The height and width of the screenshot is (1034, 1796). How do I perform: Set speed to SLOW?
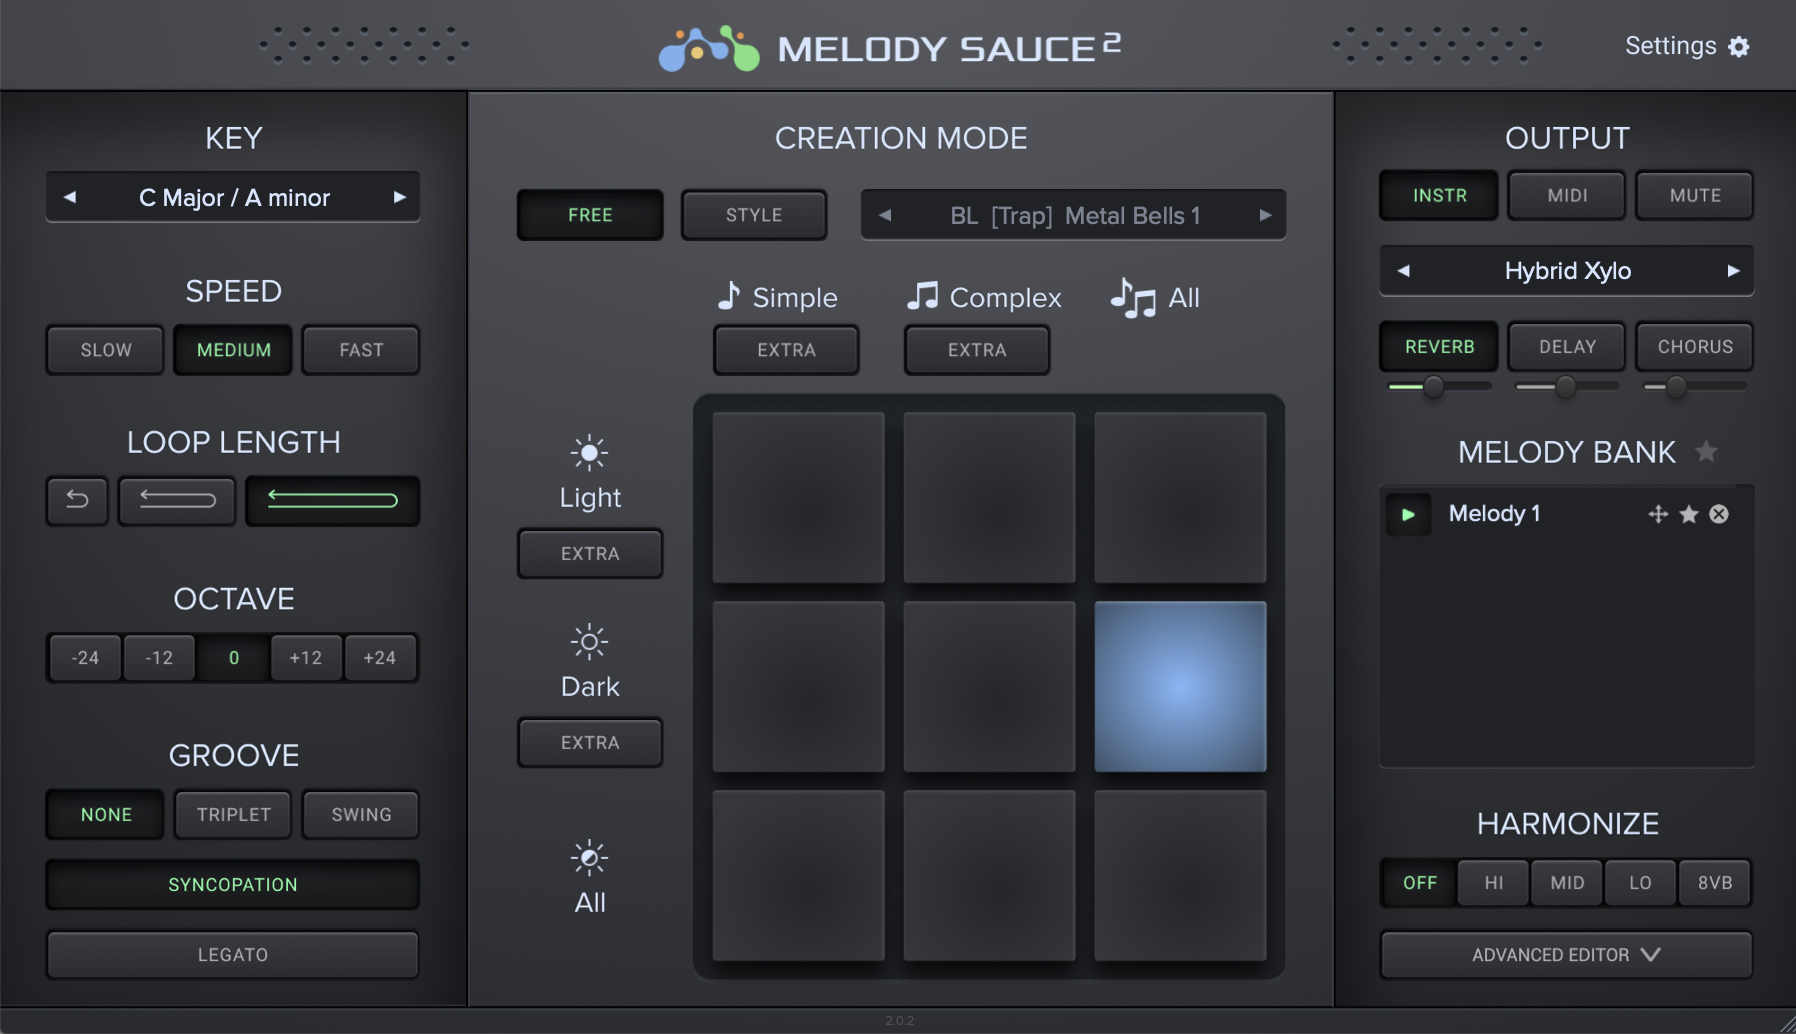(x=106, y=350)
